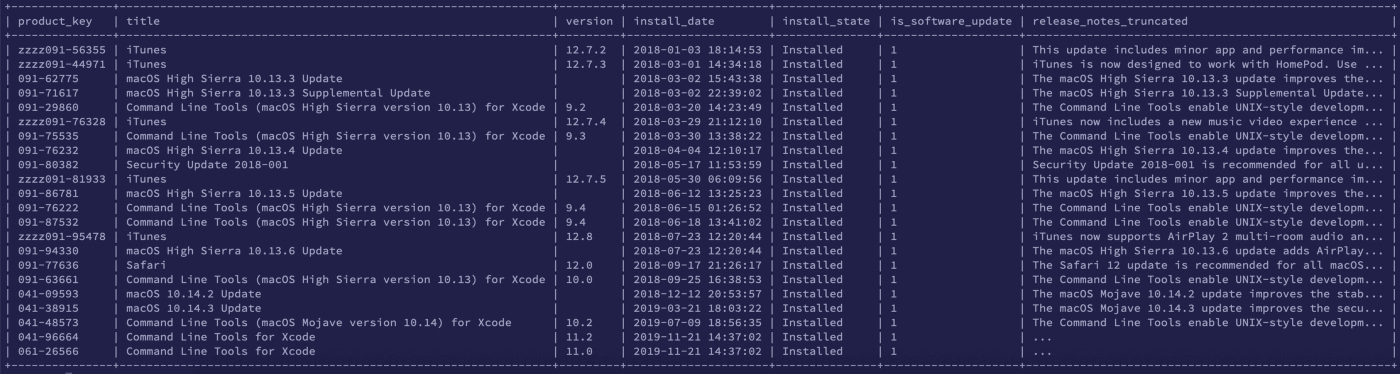The image size is (1400, 374).
Task: Click release note about HomePod
Action: (x=1208, y=64)
